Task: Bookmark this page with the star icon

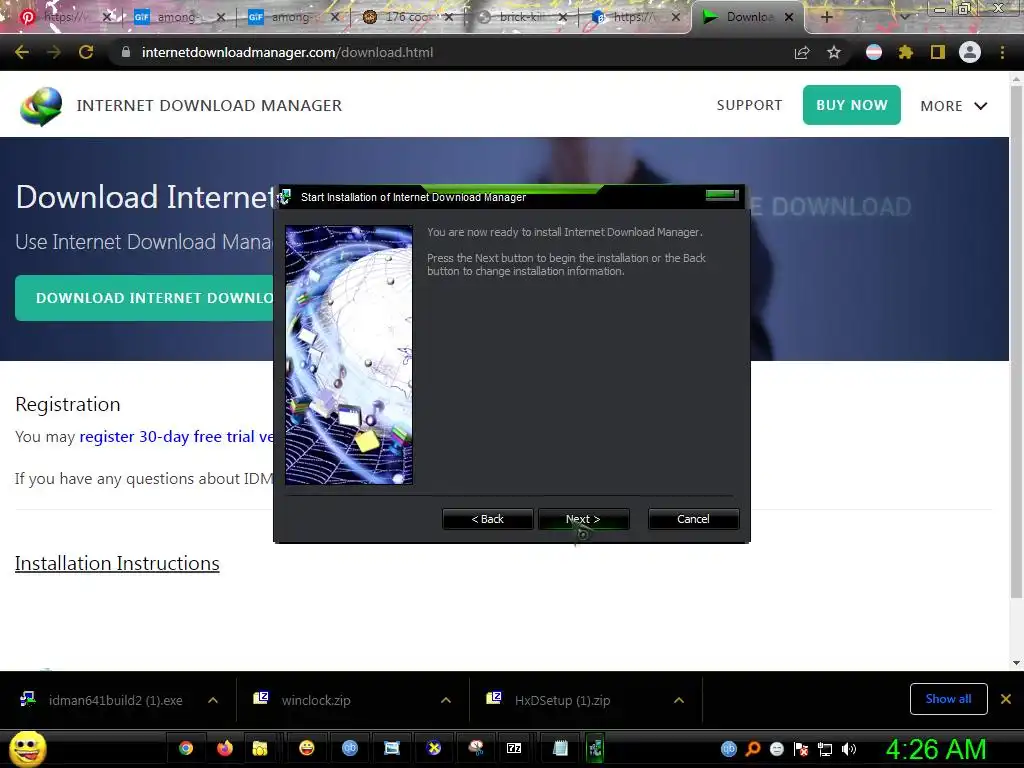Action: 834,52
